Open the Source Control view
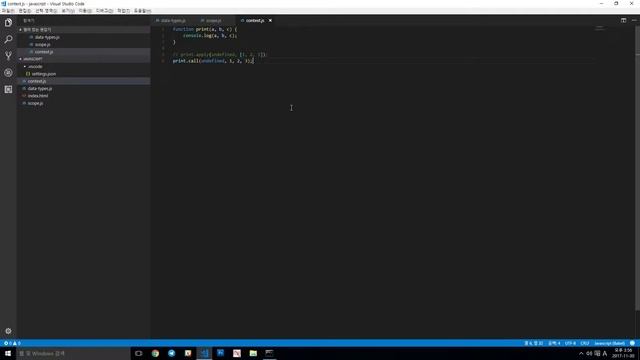 click(x=8, y=56)
